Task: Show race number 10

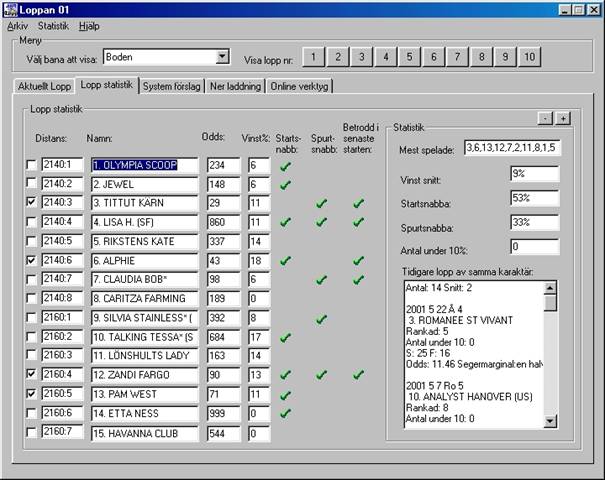Action: click(x=529, y=57)
